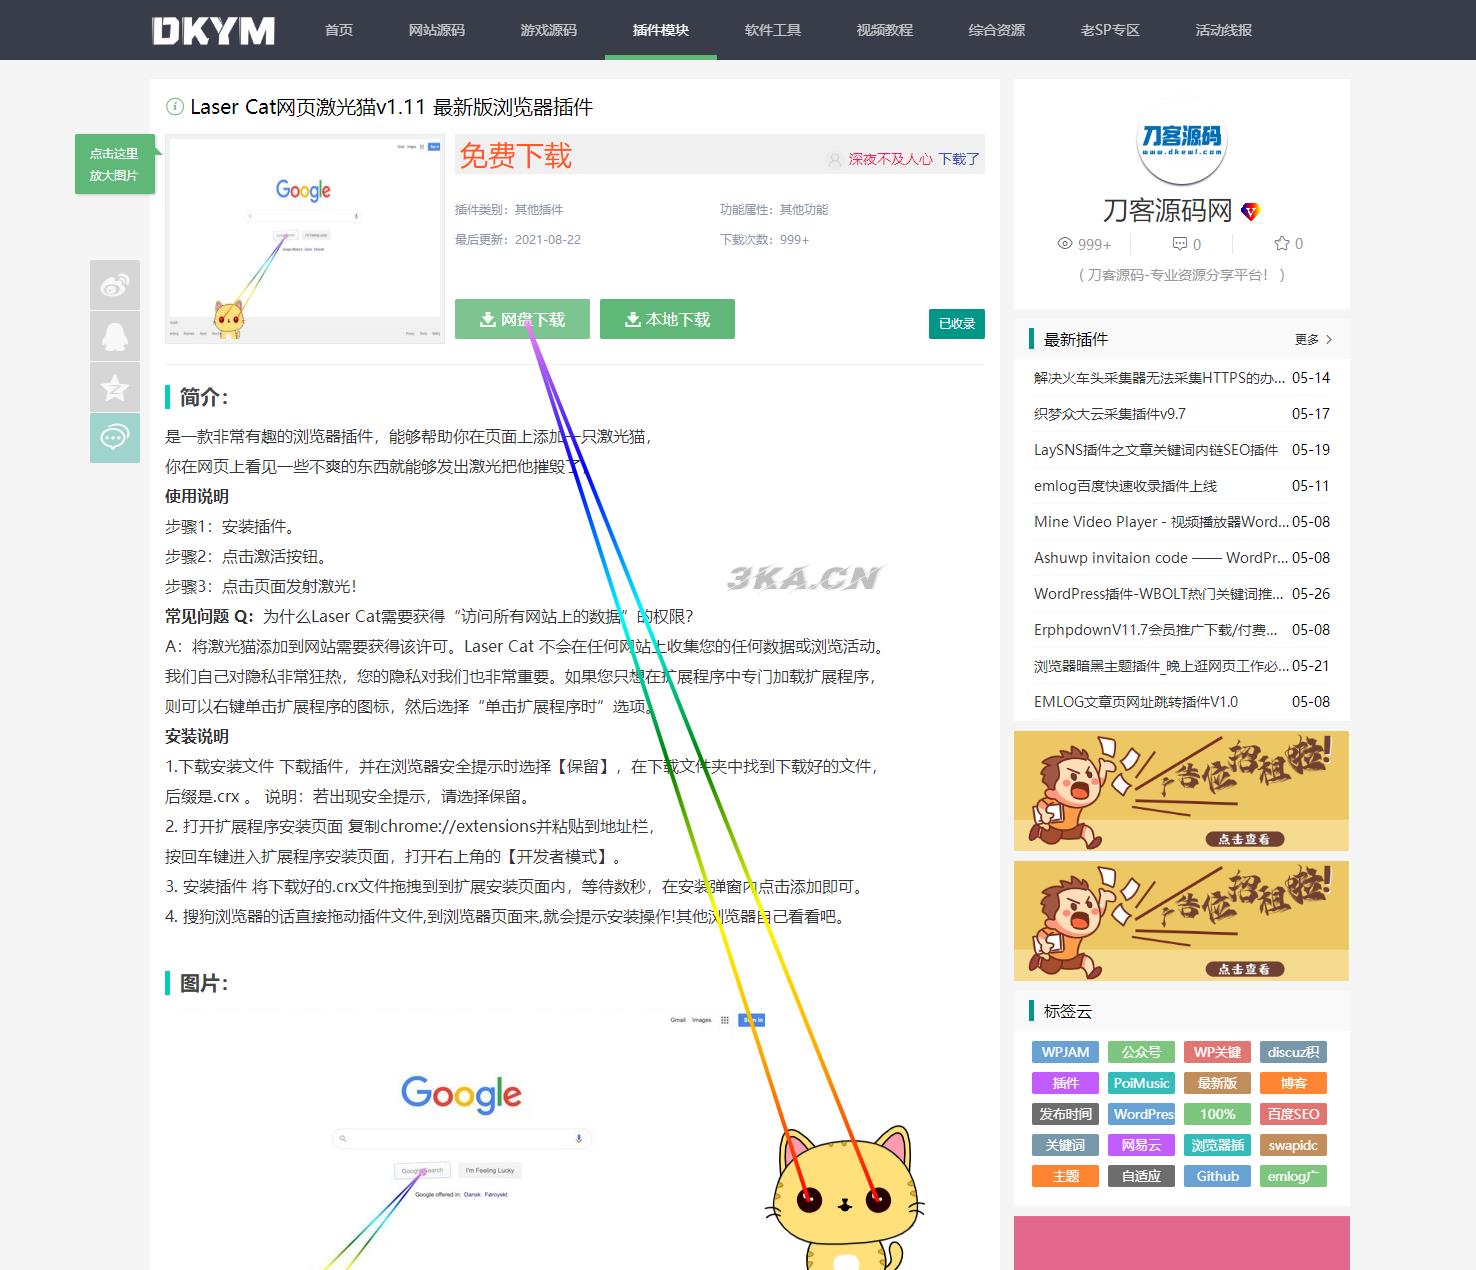This screenshot has height=1270, width=1476.
Task: Open the 织梦众大云采集插件v9.7 link
Action: tap(1109, 414)
